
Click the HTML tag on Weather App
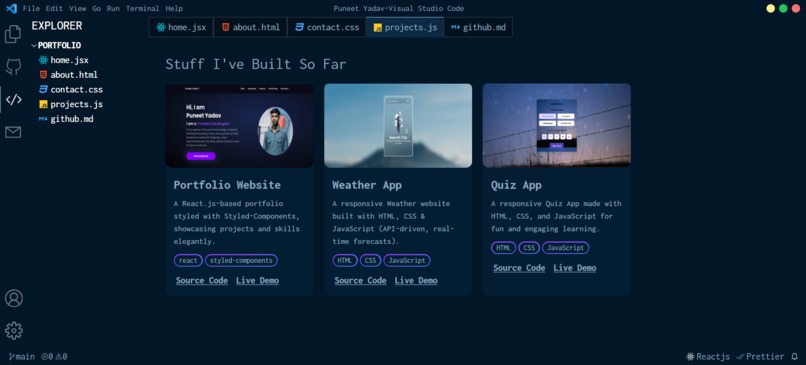click(x=345, y=261)
